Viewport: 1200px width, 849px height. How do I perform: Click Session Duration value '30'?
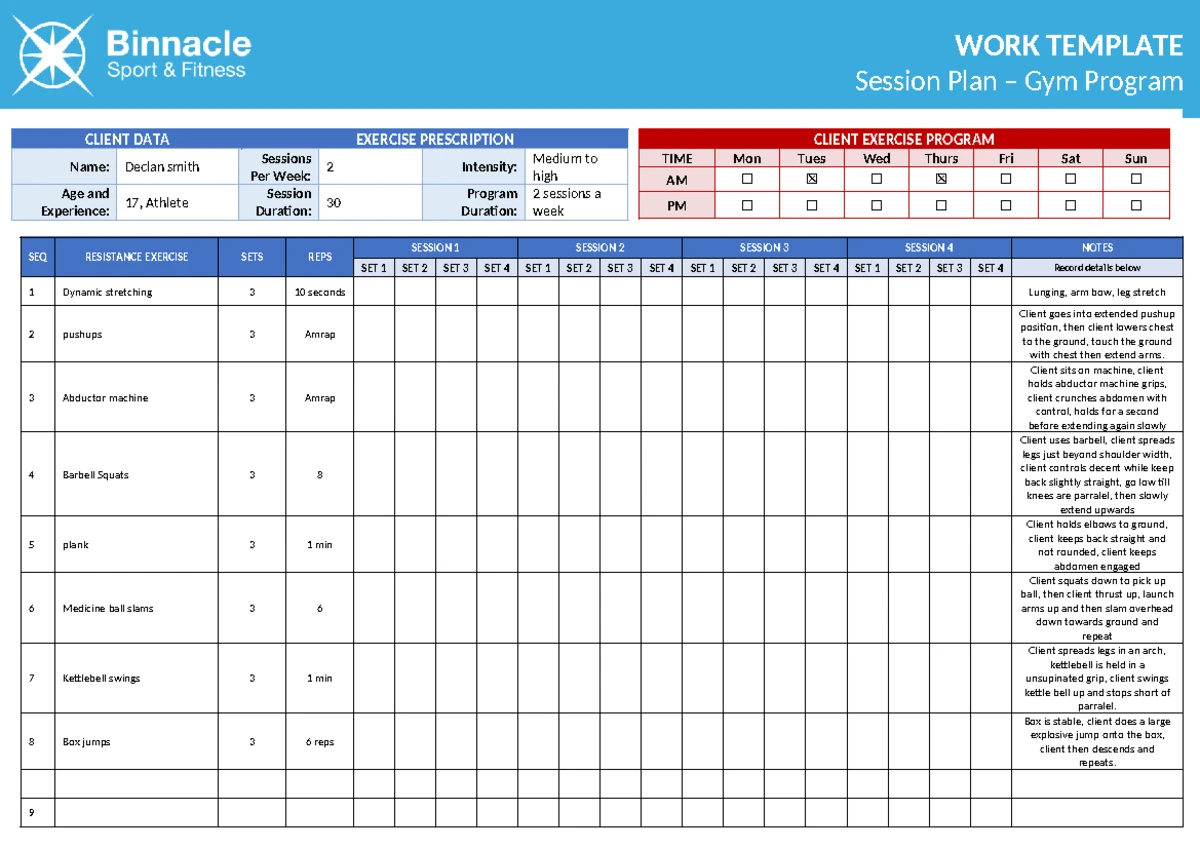370,203
